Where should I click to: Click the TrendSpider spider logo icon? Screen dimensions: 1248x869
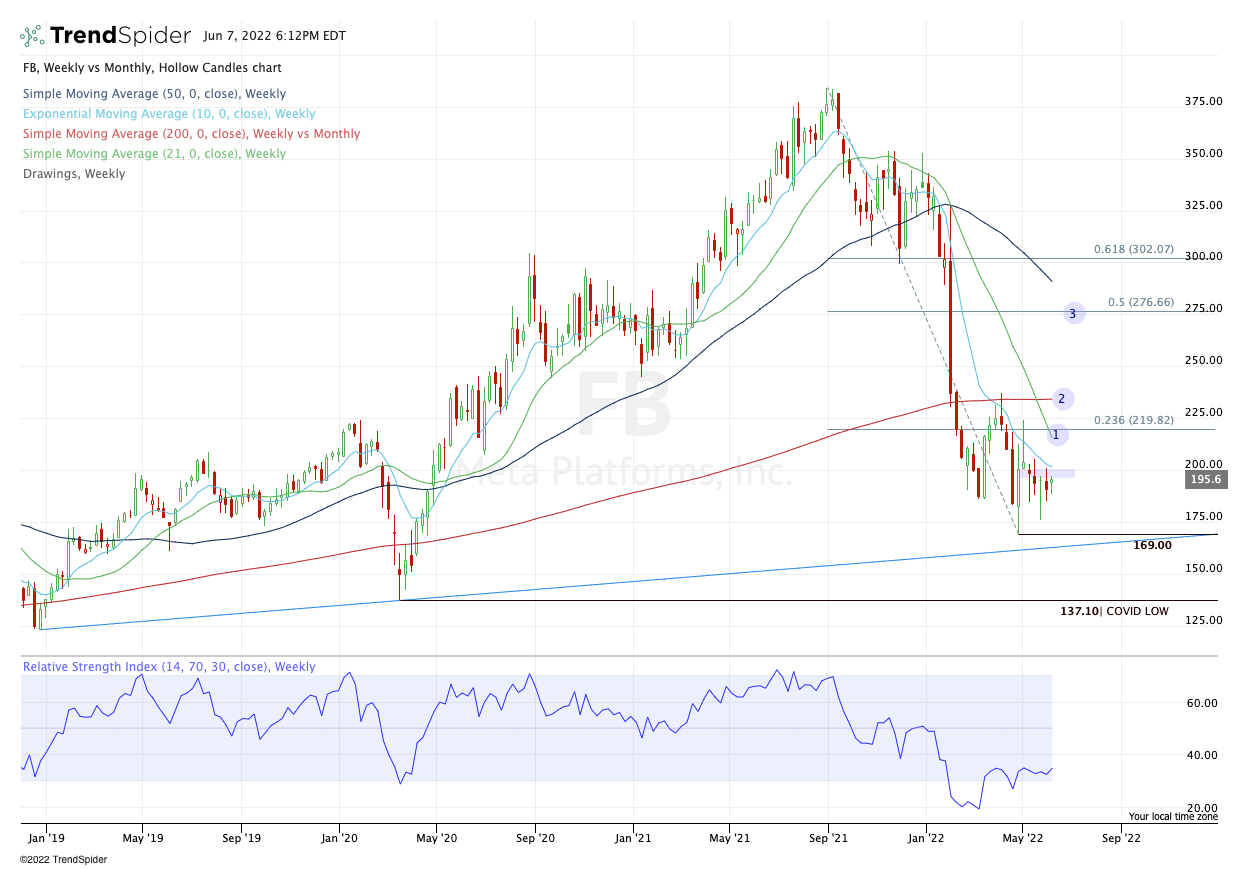32,36
